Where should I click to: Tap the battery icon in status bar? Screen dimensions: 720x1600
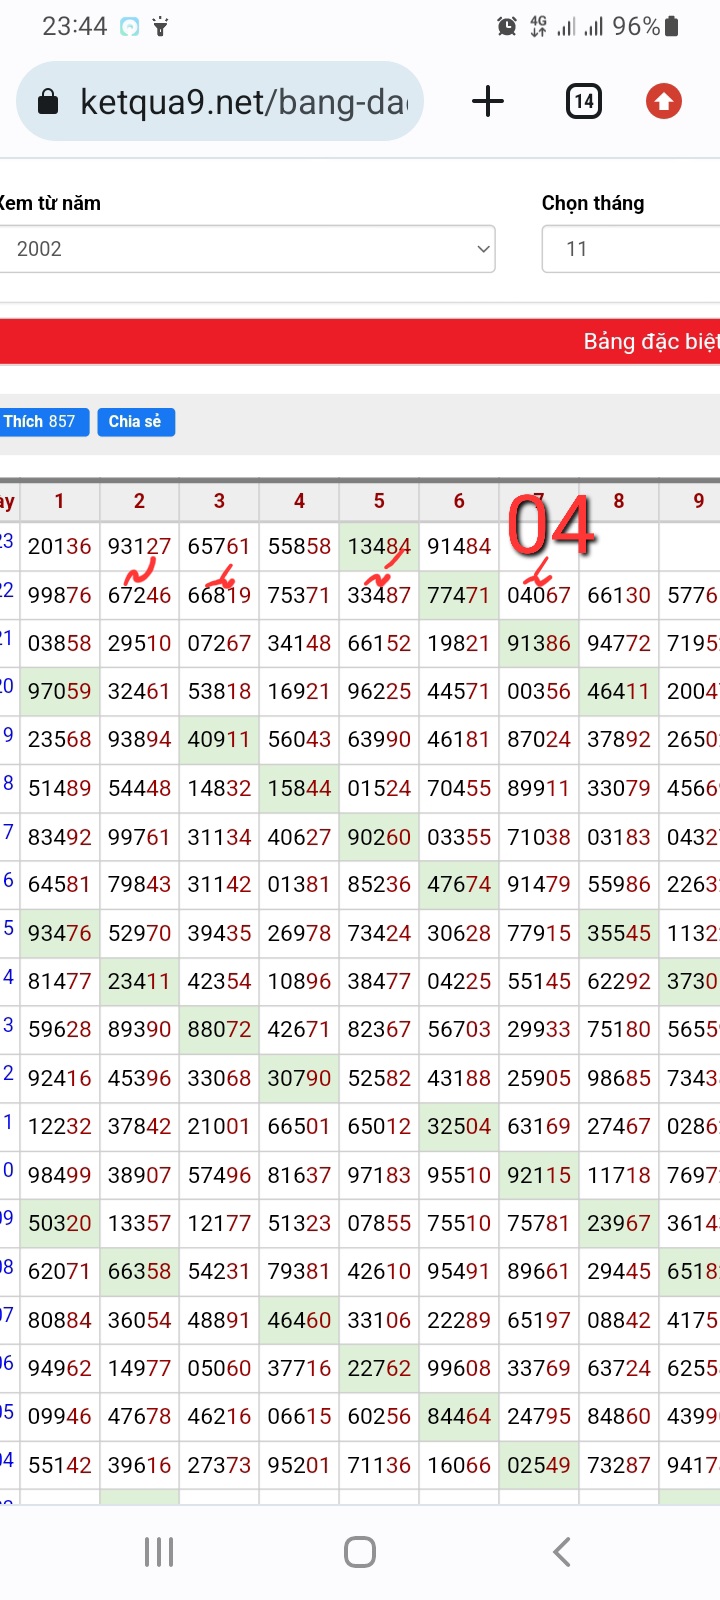point(672,26)
